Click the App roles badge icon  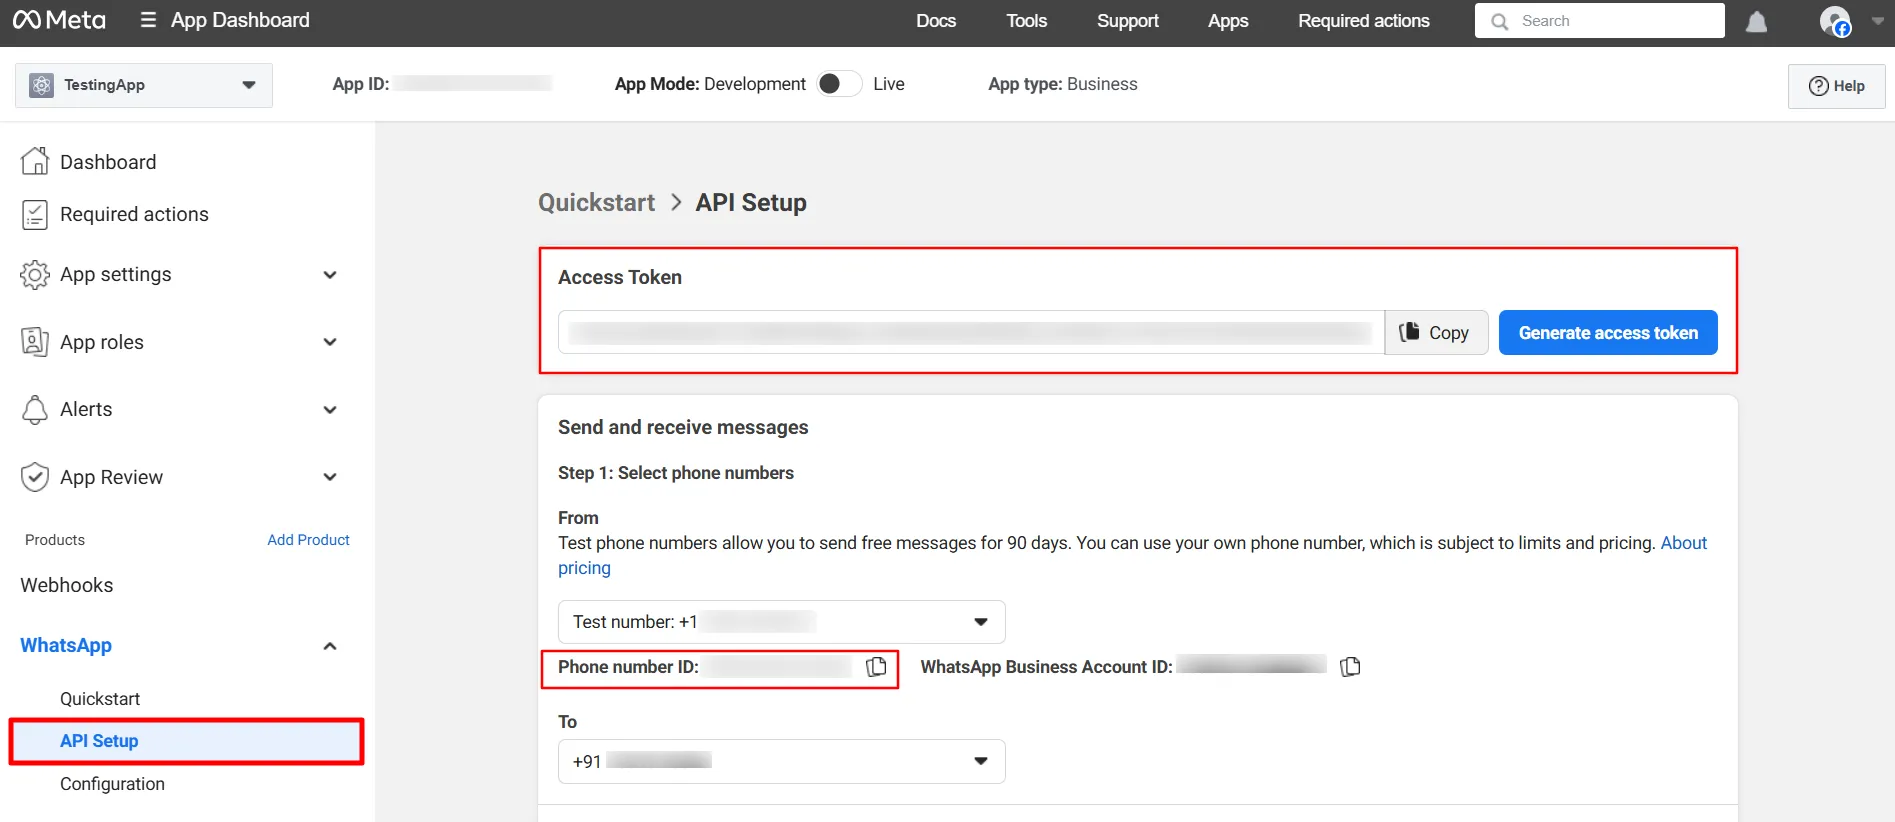tap(35, 342)
